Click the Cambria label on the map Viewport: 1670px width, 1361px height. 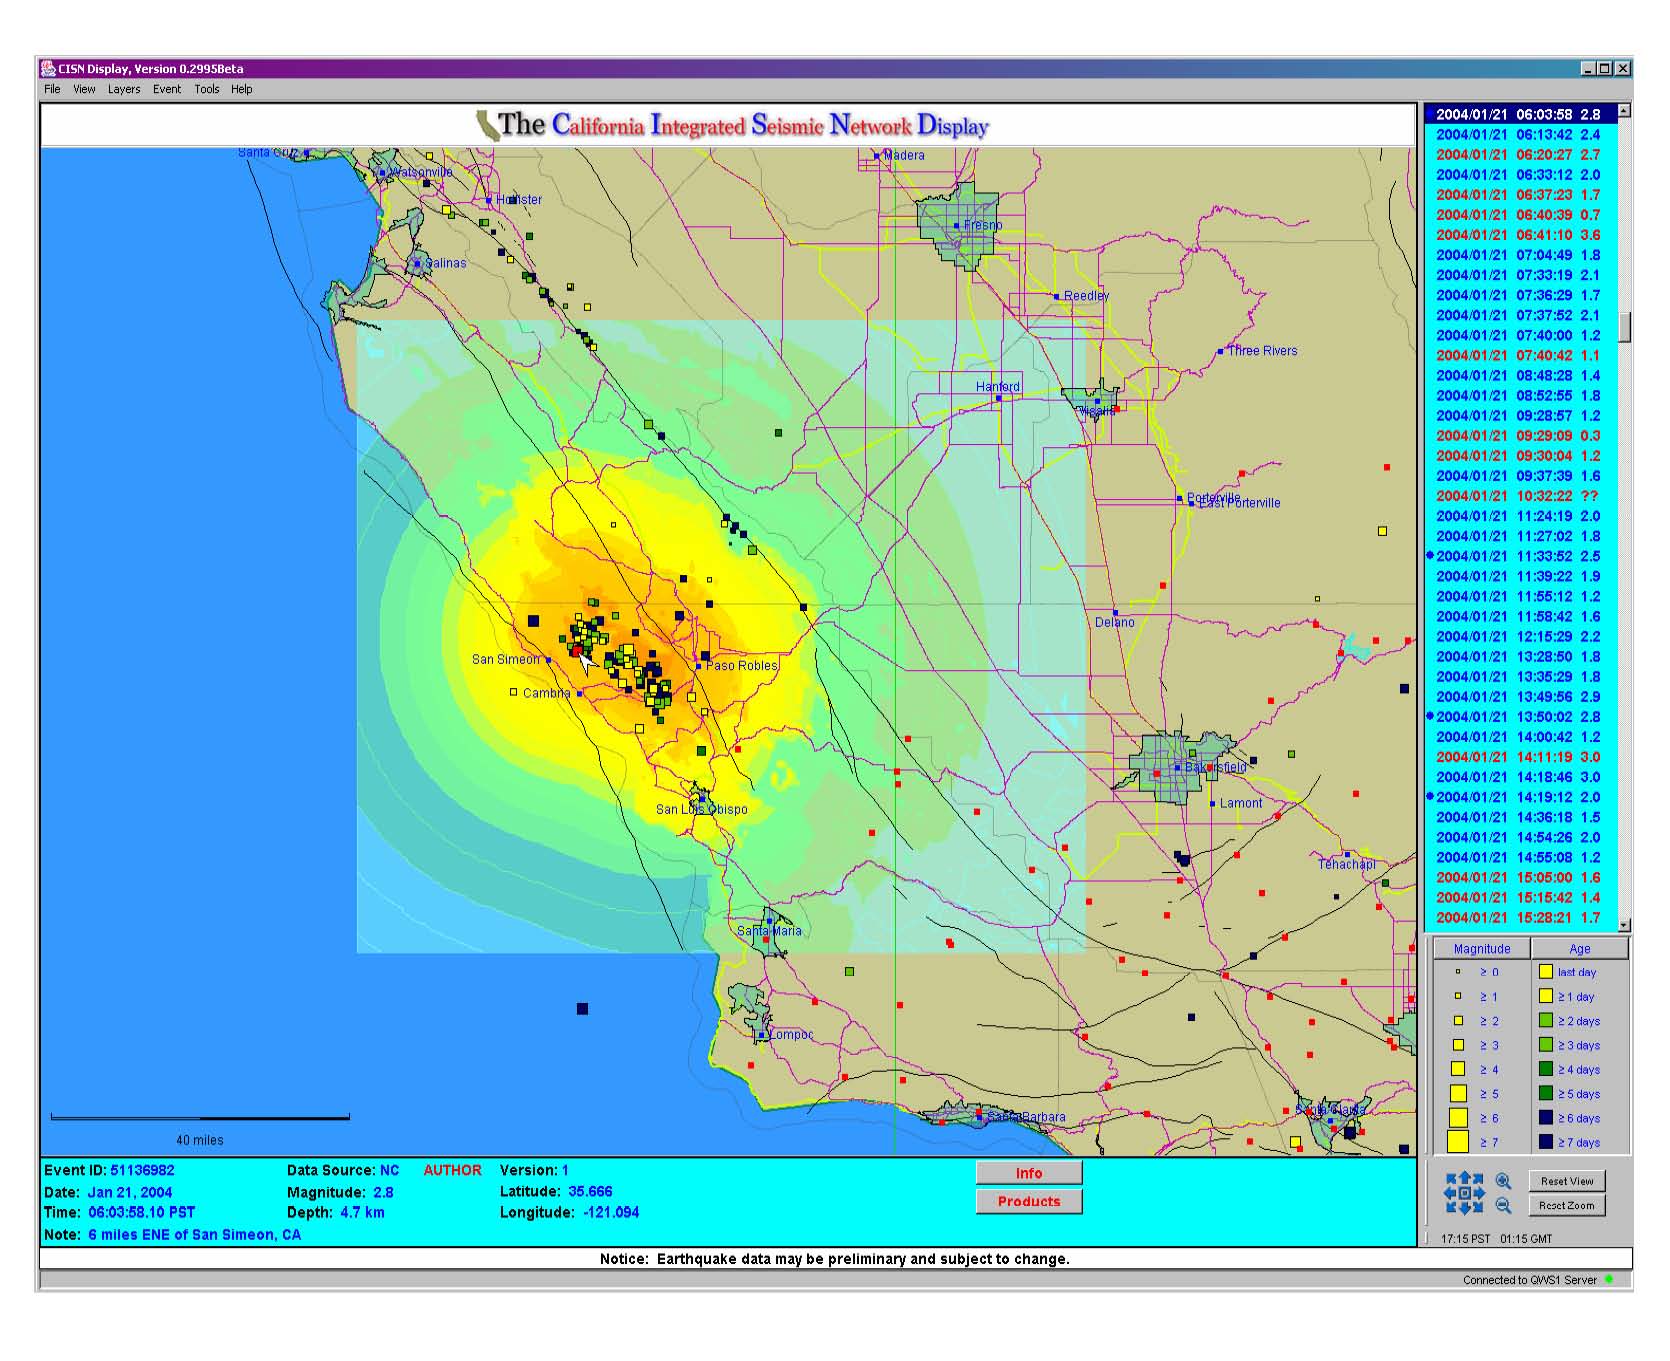(x=547, y=693)
